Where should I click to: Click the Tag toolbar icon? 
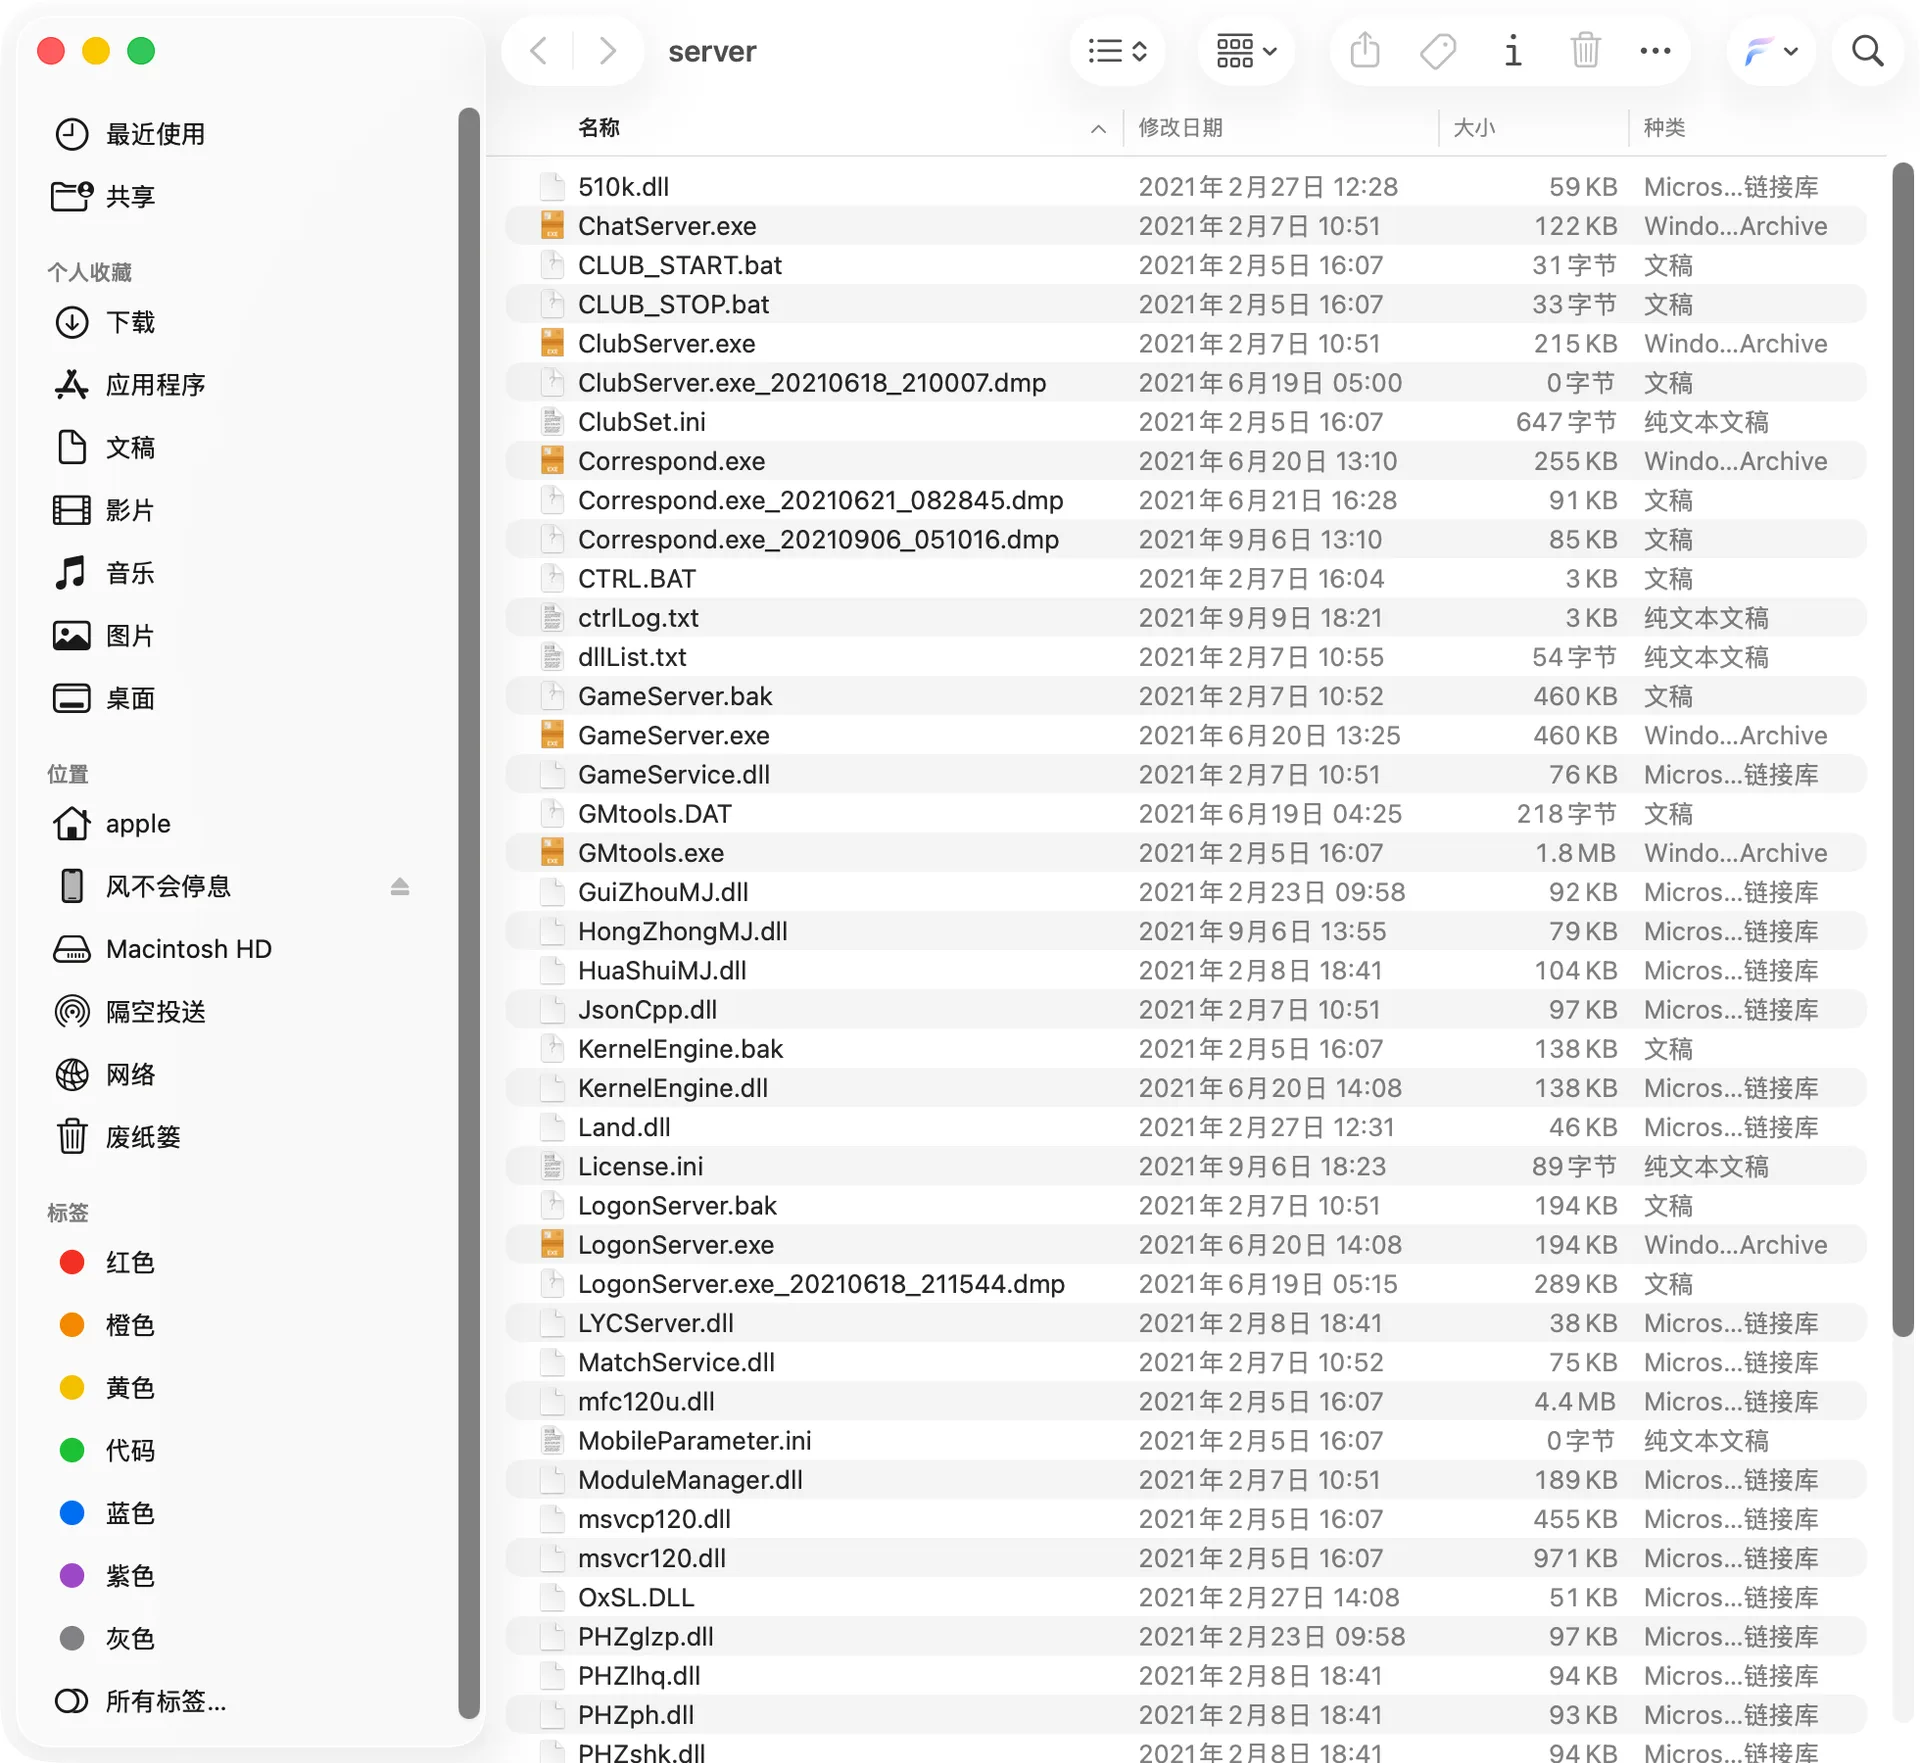pyautogui.click(x=1438, y=51)
